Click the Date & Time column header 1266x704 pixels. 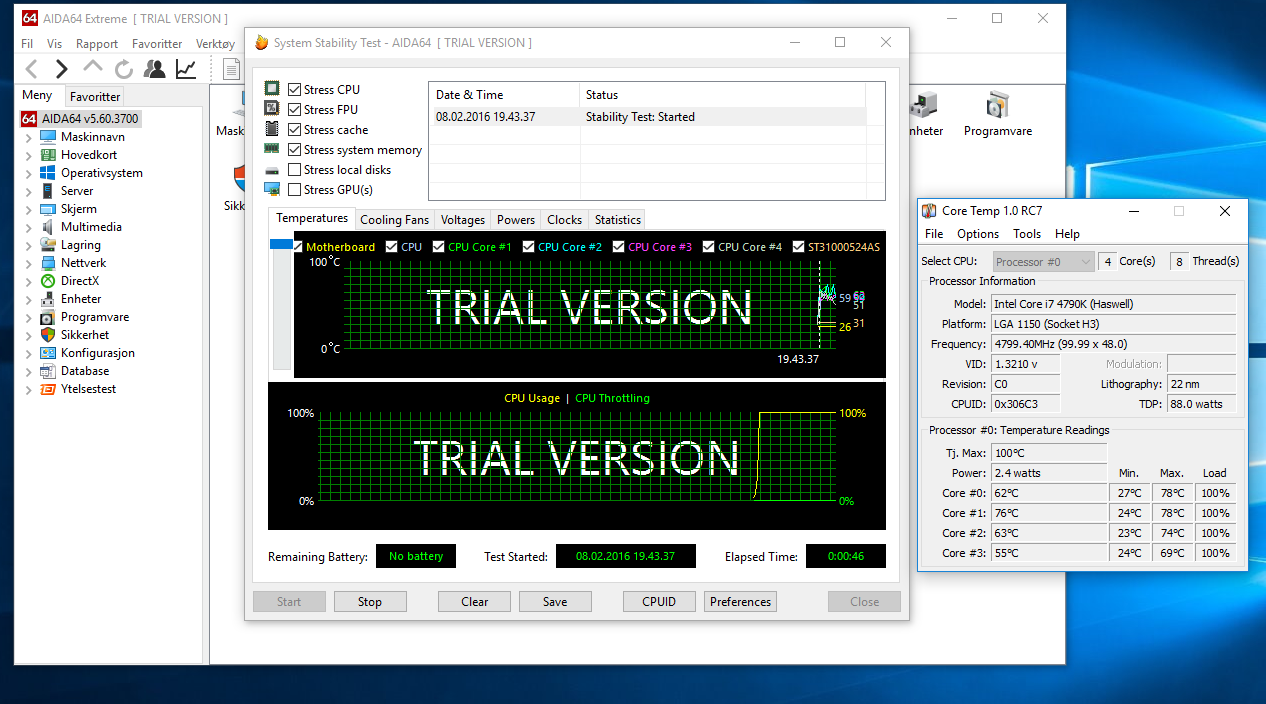click(504, 95)
